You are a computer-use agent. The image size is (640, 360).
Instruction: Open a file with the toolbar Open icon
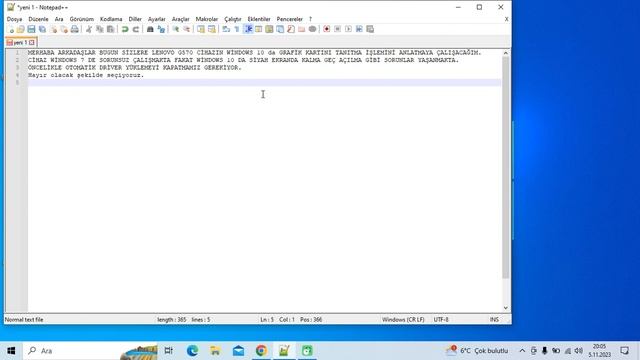click(20, 29)
